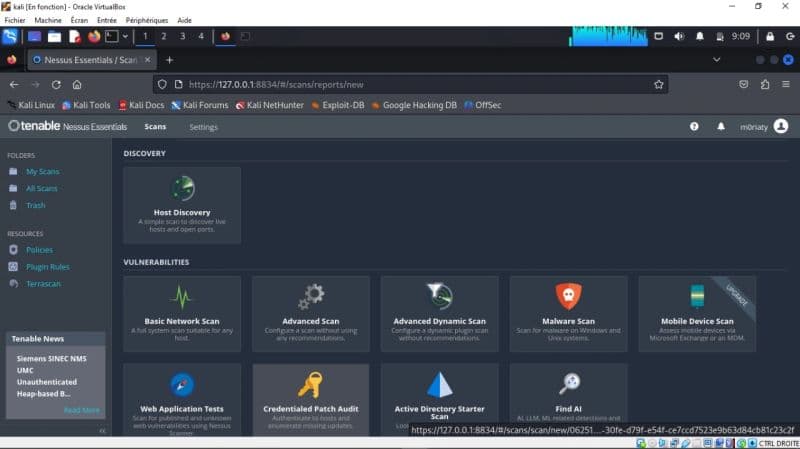Select the Credentialed Patch Audit key template
The width and height of the screenshot is (800, 449).
[x=311, y=400]
